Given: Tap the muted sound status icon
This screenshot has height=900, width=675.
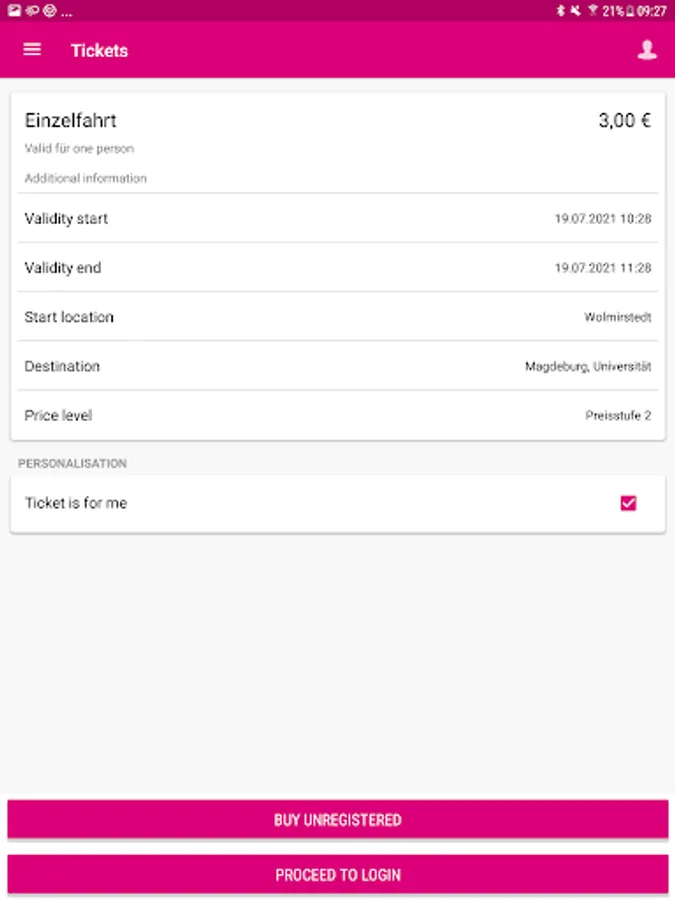Looking at the screenshot, I should point(575,11).
